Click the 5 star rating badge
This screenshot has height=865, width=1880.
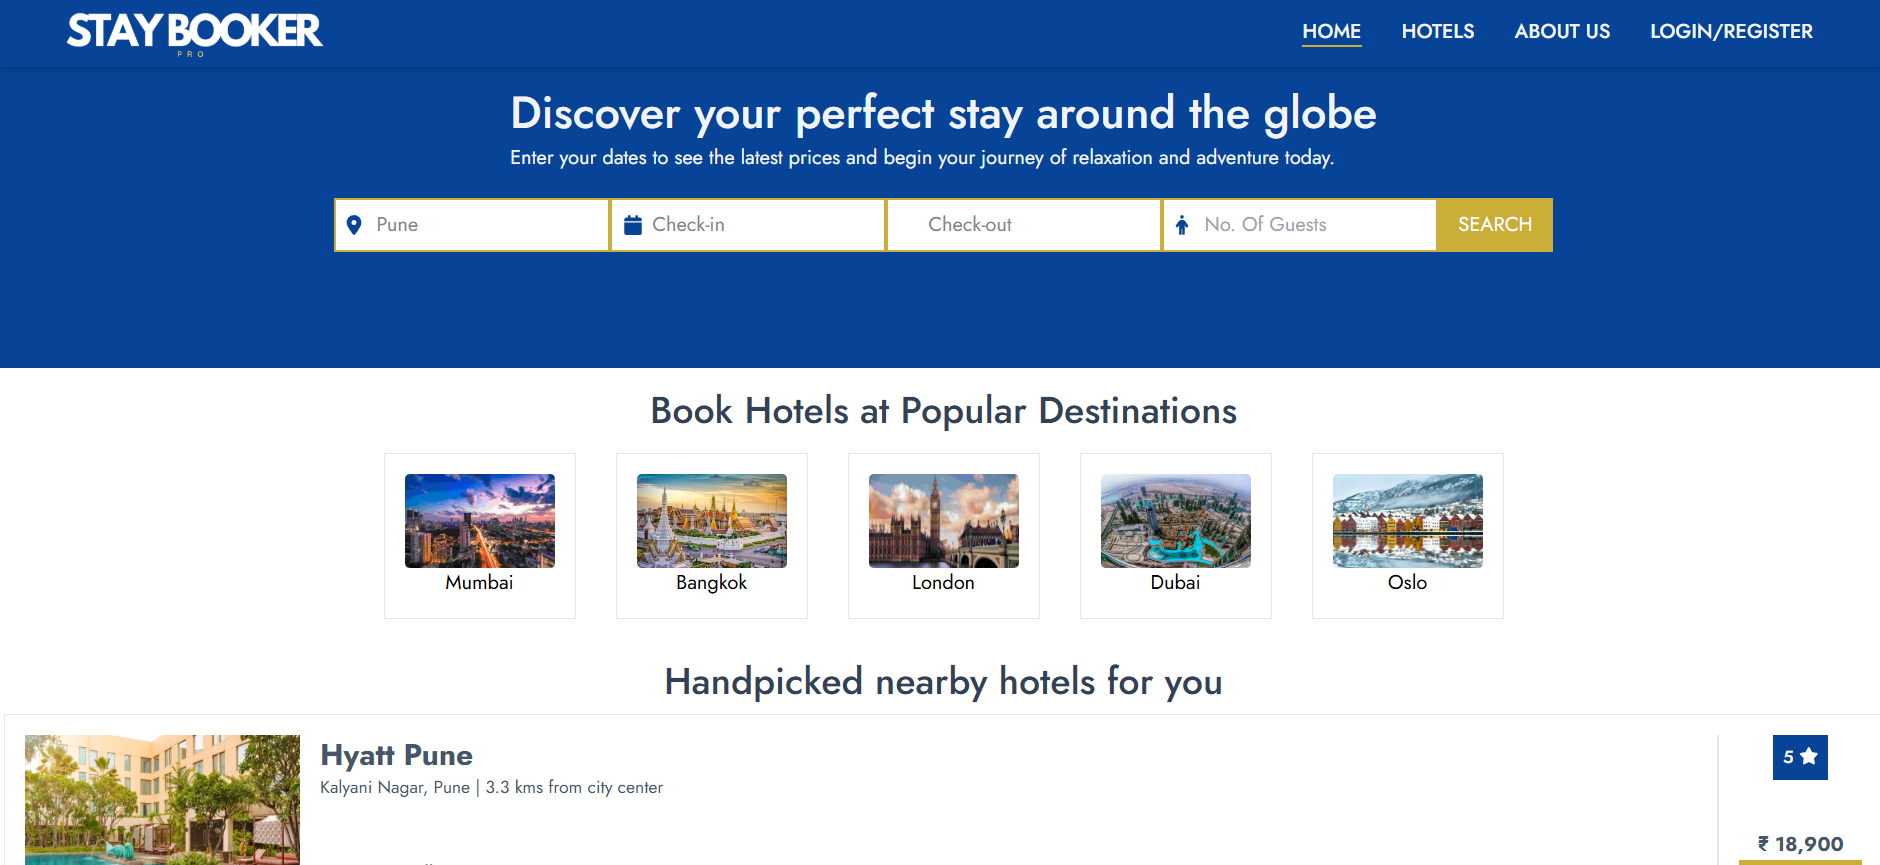1799,757
